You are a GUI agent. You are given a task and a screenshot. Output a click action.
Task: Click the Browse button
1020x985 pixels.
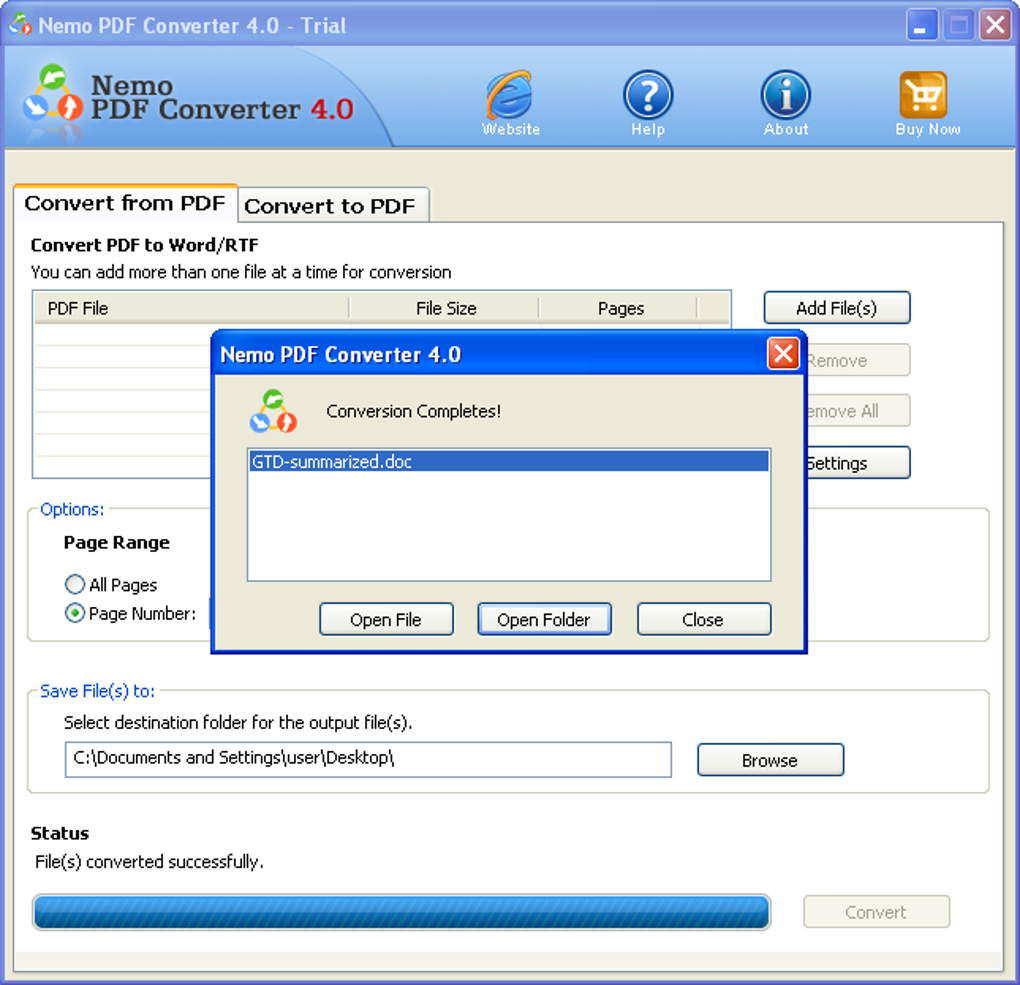pos(770,760)
